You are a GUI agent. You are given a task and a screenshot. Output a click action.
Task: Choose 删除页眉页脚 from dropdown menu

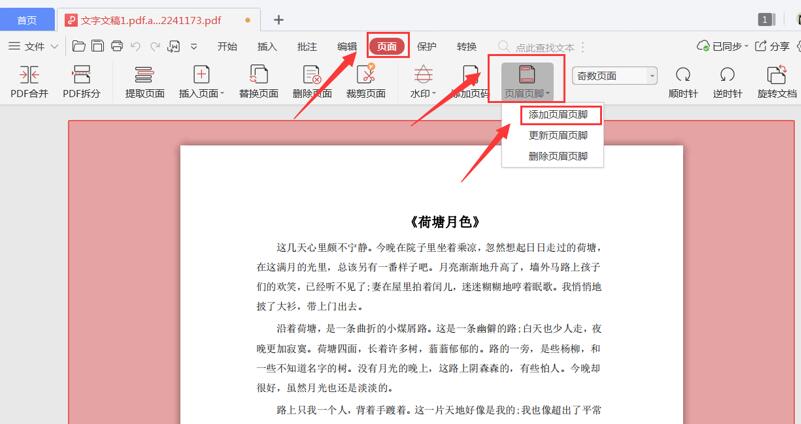tap(558, 156)
